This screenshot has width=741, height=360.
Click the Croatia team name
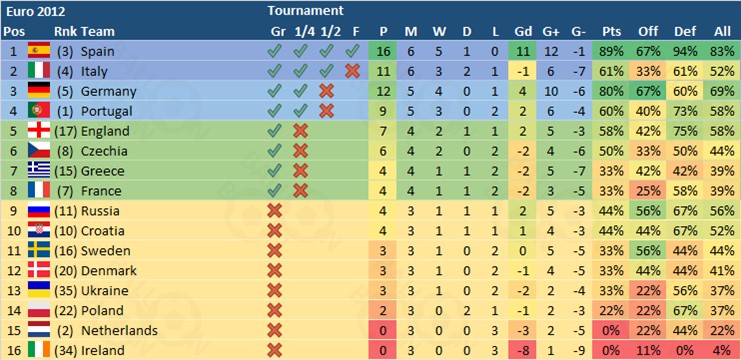click(103, 231)
